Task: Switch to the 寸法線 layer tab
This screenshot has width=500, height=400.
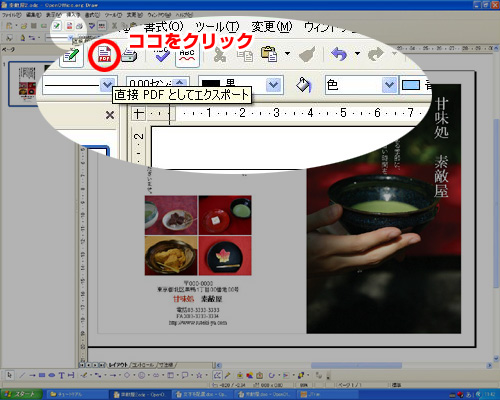Action: click(x=166, y=365)
